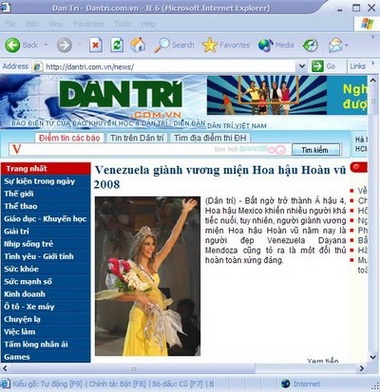Open Tấm lòng nhân ái section
The width and height of the screenshot is (380, 392).
(x=46, y=344)
